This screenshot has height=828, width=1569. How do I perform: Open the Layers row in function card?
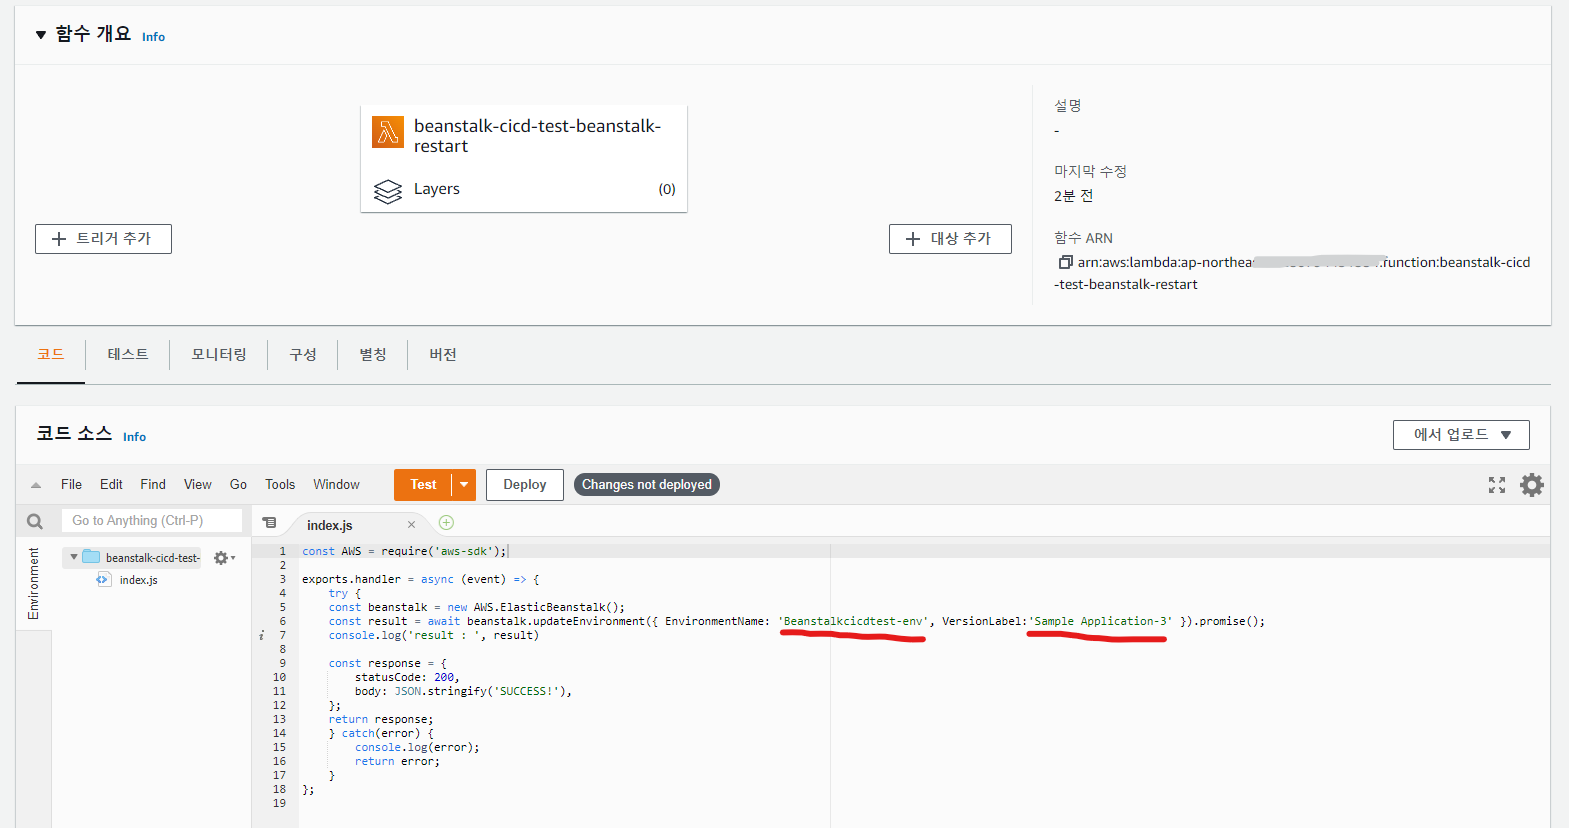click(x=524, y=189)
